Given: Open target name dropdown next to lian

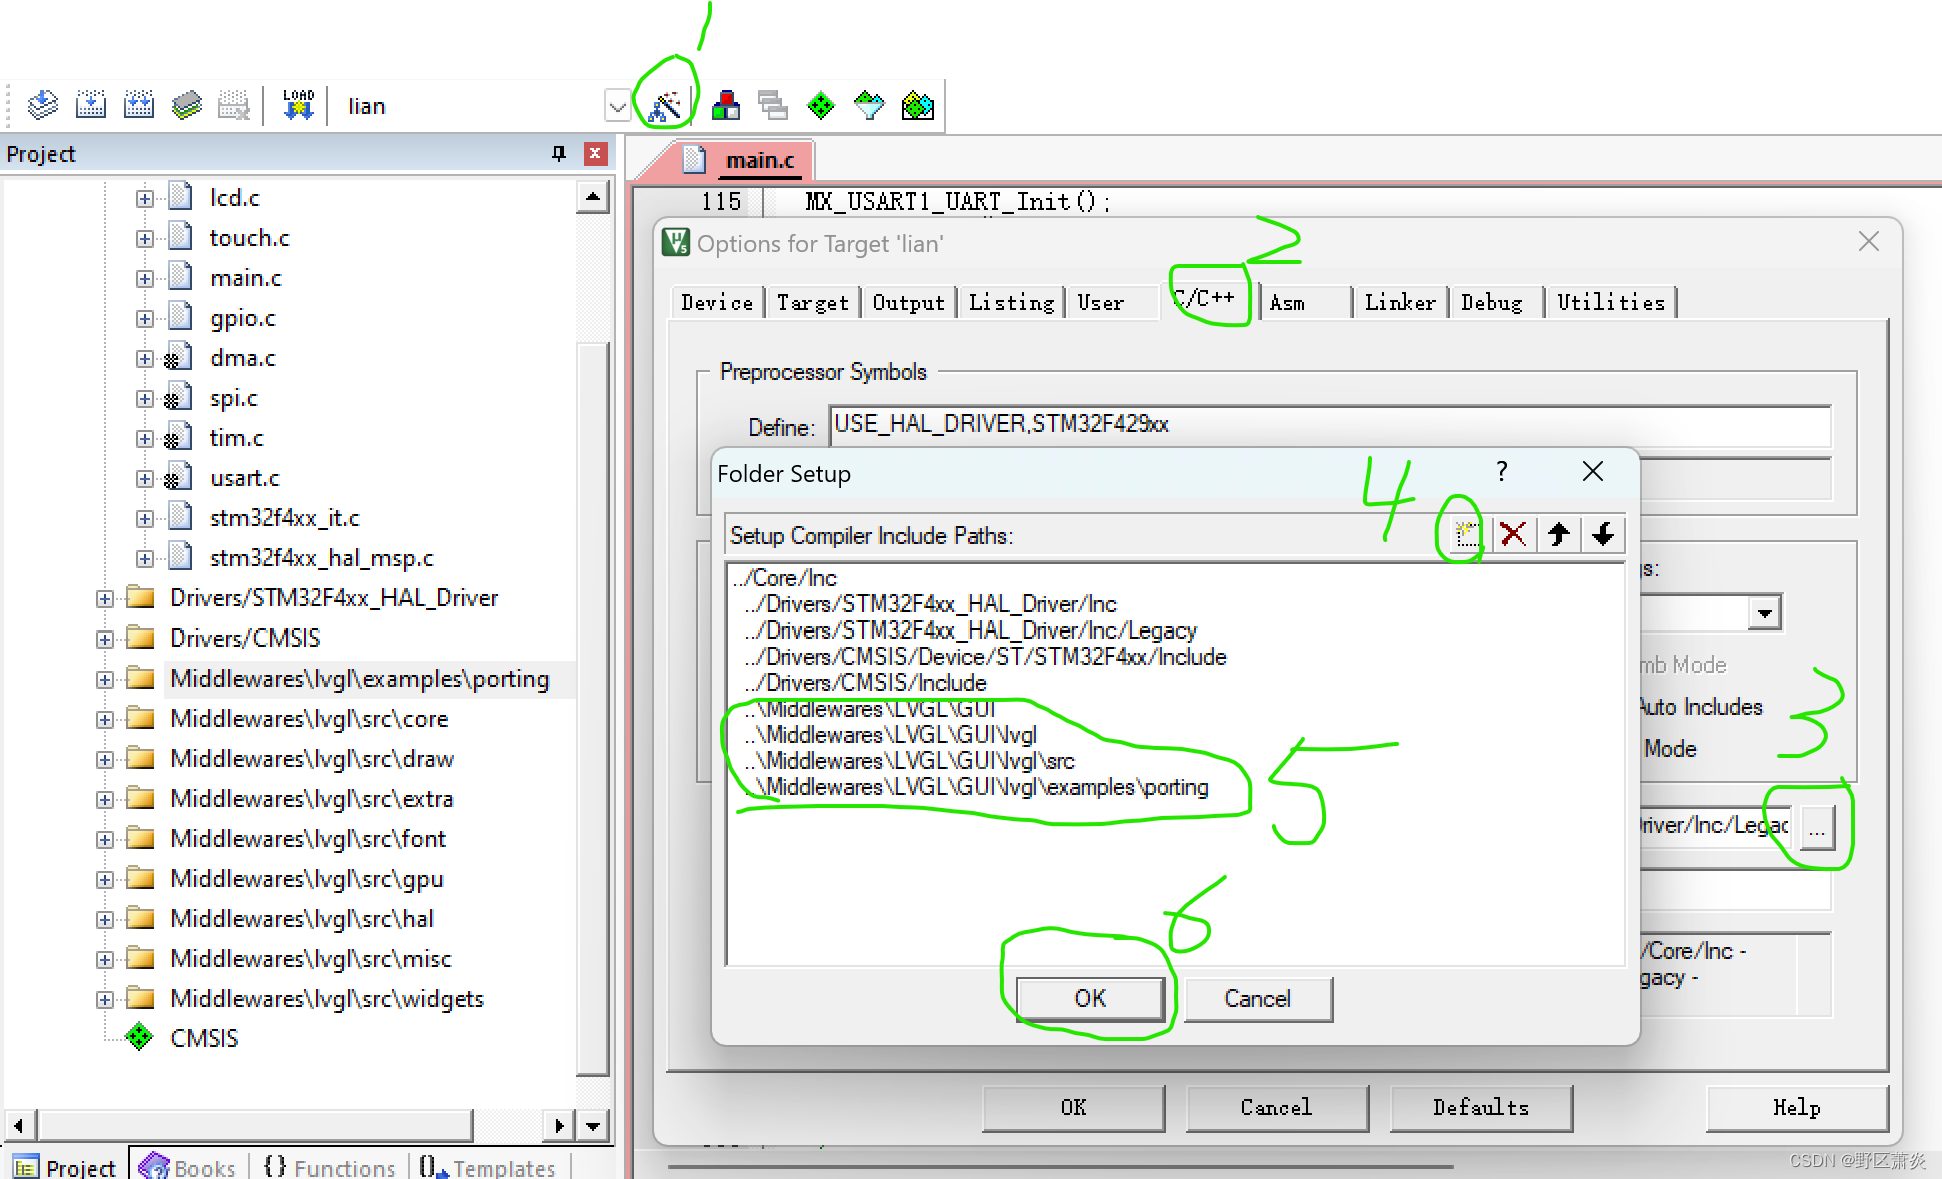Looking at the screenshot, I should (617, 106).
